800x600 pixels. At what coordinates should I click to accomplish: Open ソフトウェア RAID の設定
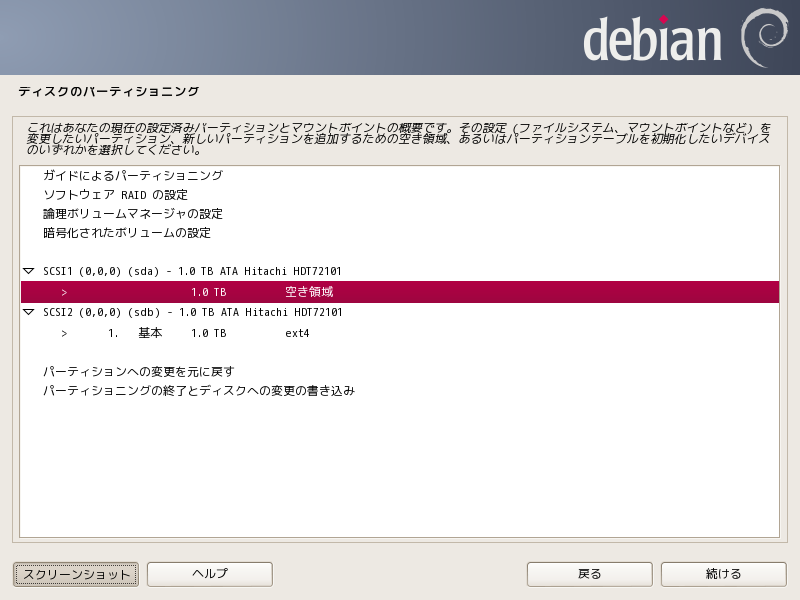pyautogui.click(x=115, y=194)
